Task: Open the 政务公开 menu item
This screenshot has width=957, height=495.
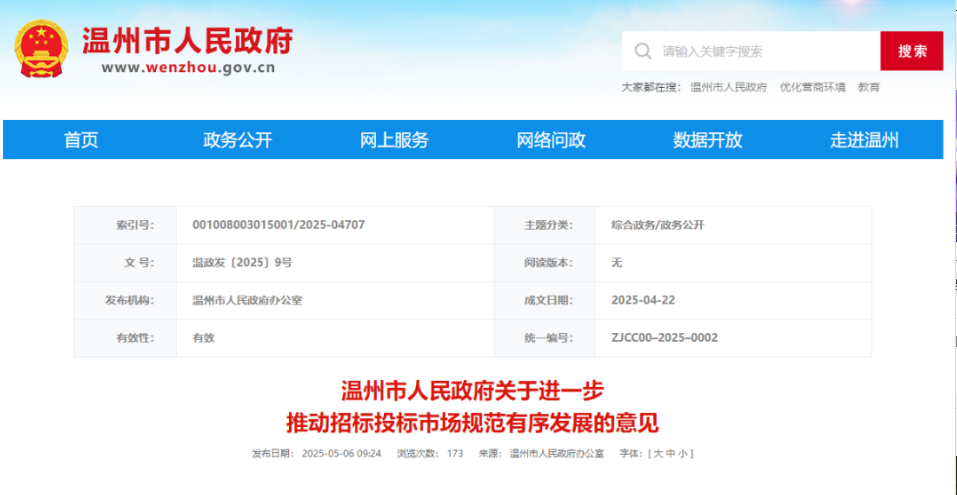Action: click(237, 140)
